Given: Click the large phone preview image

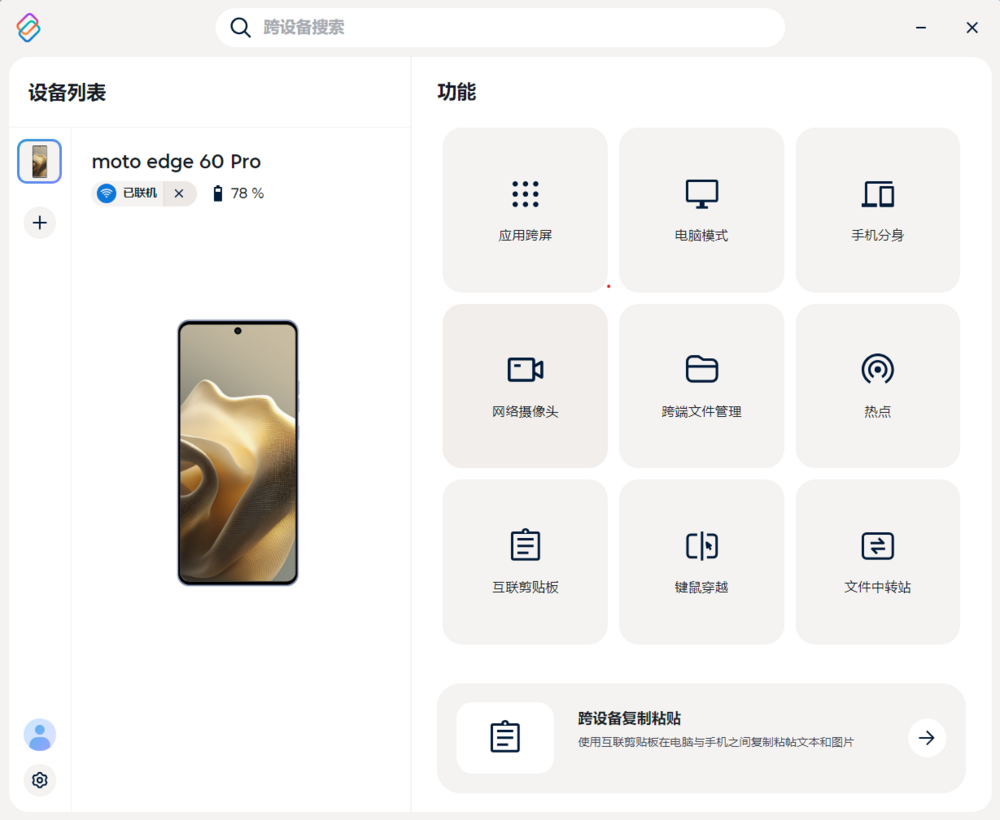Looking at the screenshot, I should [x=238, y=453].
